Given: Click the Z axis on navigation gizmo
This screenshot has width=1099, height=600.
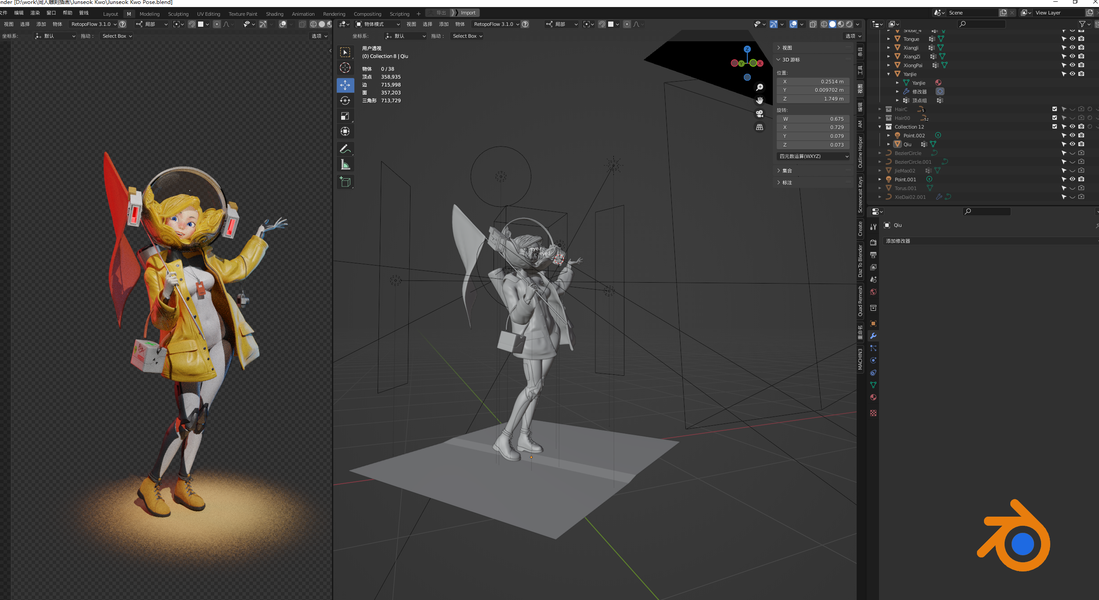Looking at the screenshot, I should pos(747,50).
